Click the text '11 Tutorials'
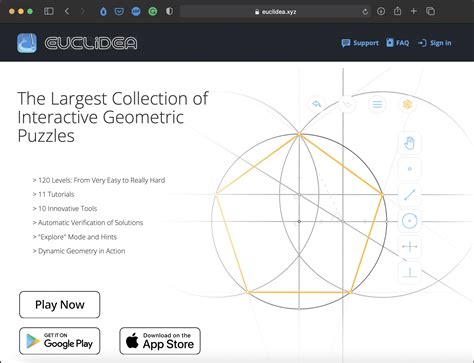This screenshot has width=474, height=363. point(56,194)
